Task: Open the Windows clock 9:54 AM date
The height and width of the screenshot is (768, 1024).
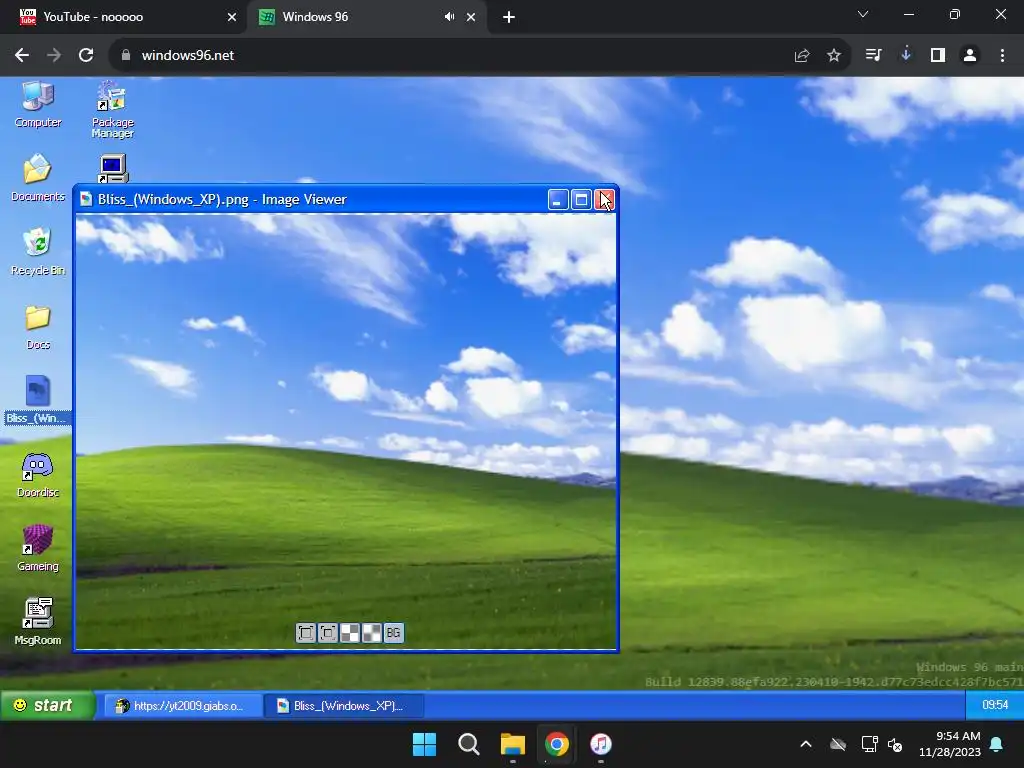Action: pyautogui.click(x=949, y=744)
